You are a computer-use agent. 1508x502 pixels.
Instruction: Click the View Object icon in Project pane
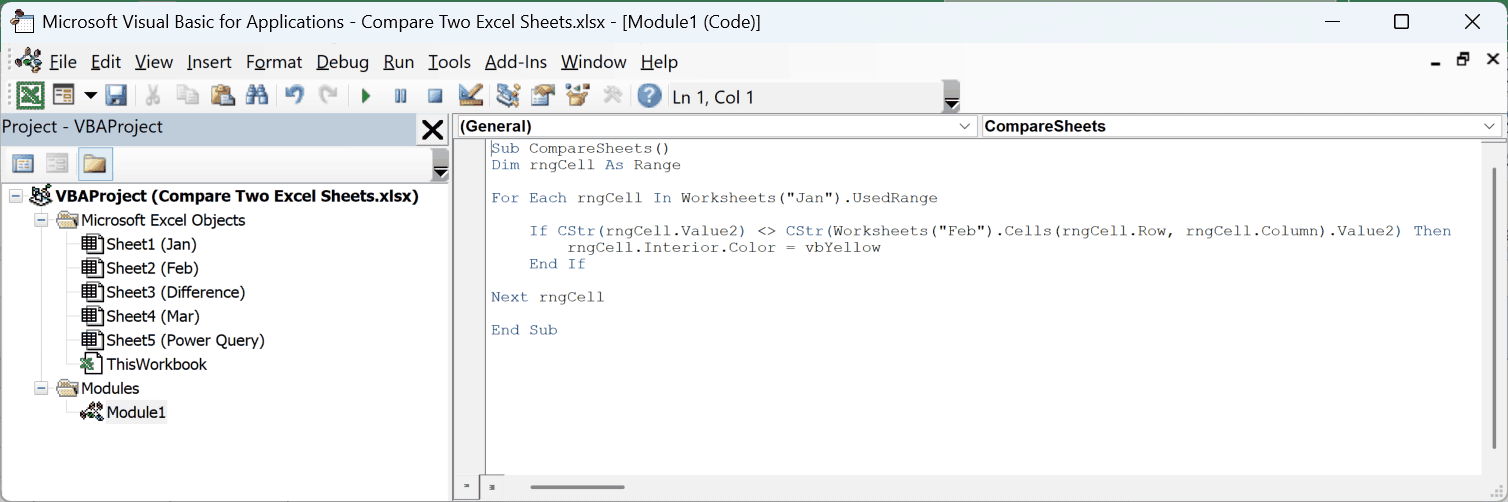click(x=58, y=164)
